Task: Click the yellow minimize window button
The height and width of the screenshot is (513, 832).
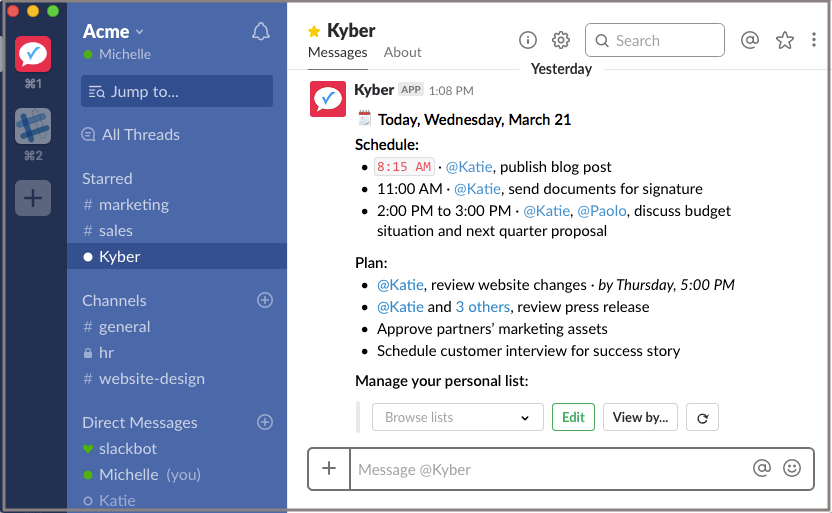Action: 33,11
